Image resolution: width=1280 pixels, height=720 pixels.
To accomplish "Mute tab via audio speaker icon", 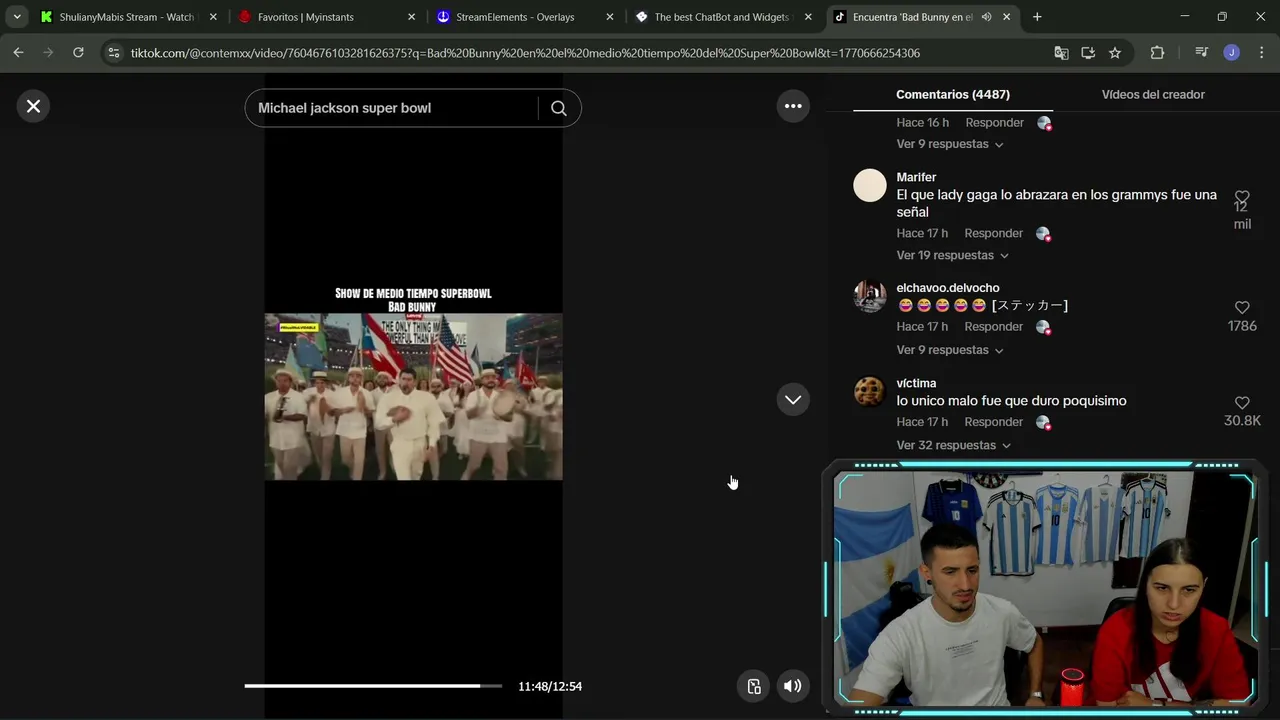I will click(x=987, y=17).
